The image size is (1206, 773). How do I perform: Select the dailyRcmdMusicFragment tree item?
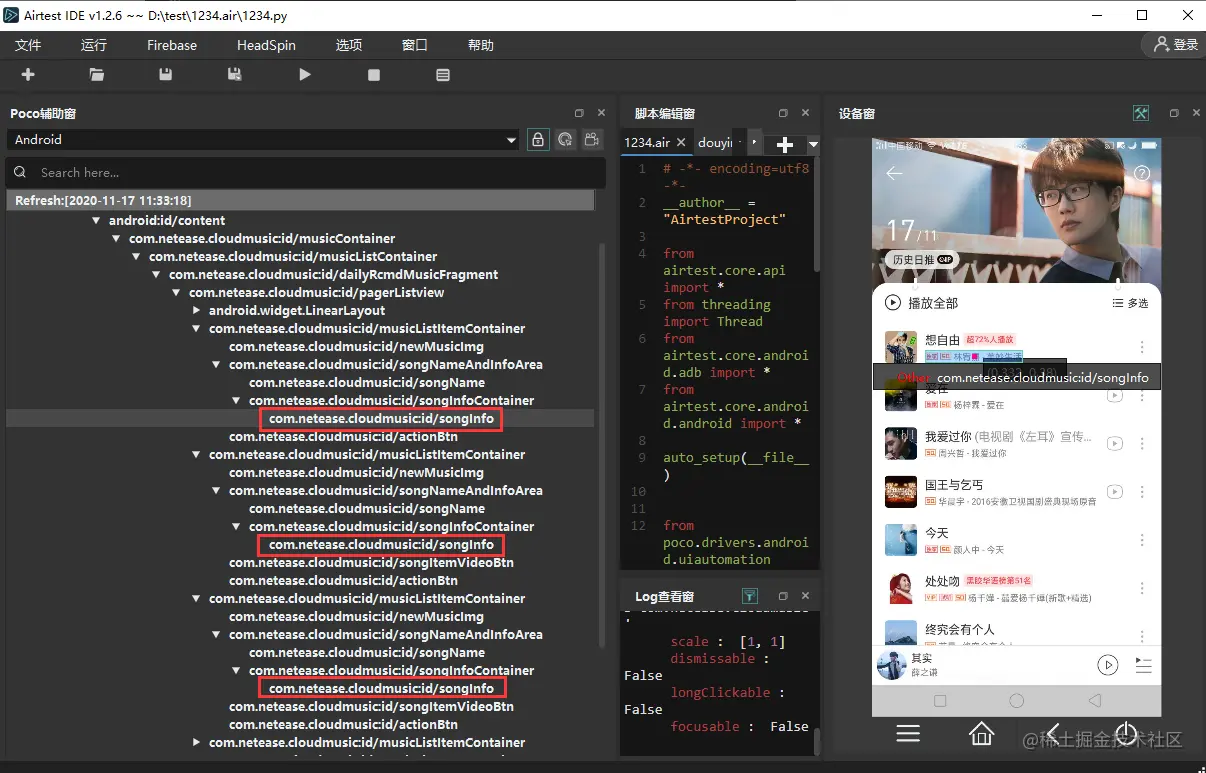click(x=333, y=275)
